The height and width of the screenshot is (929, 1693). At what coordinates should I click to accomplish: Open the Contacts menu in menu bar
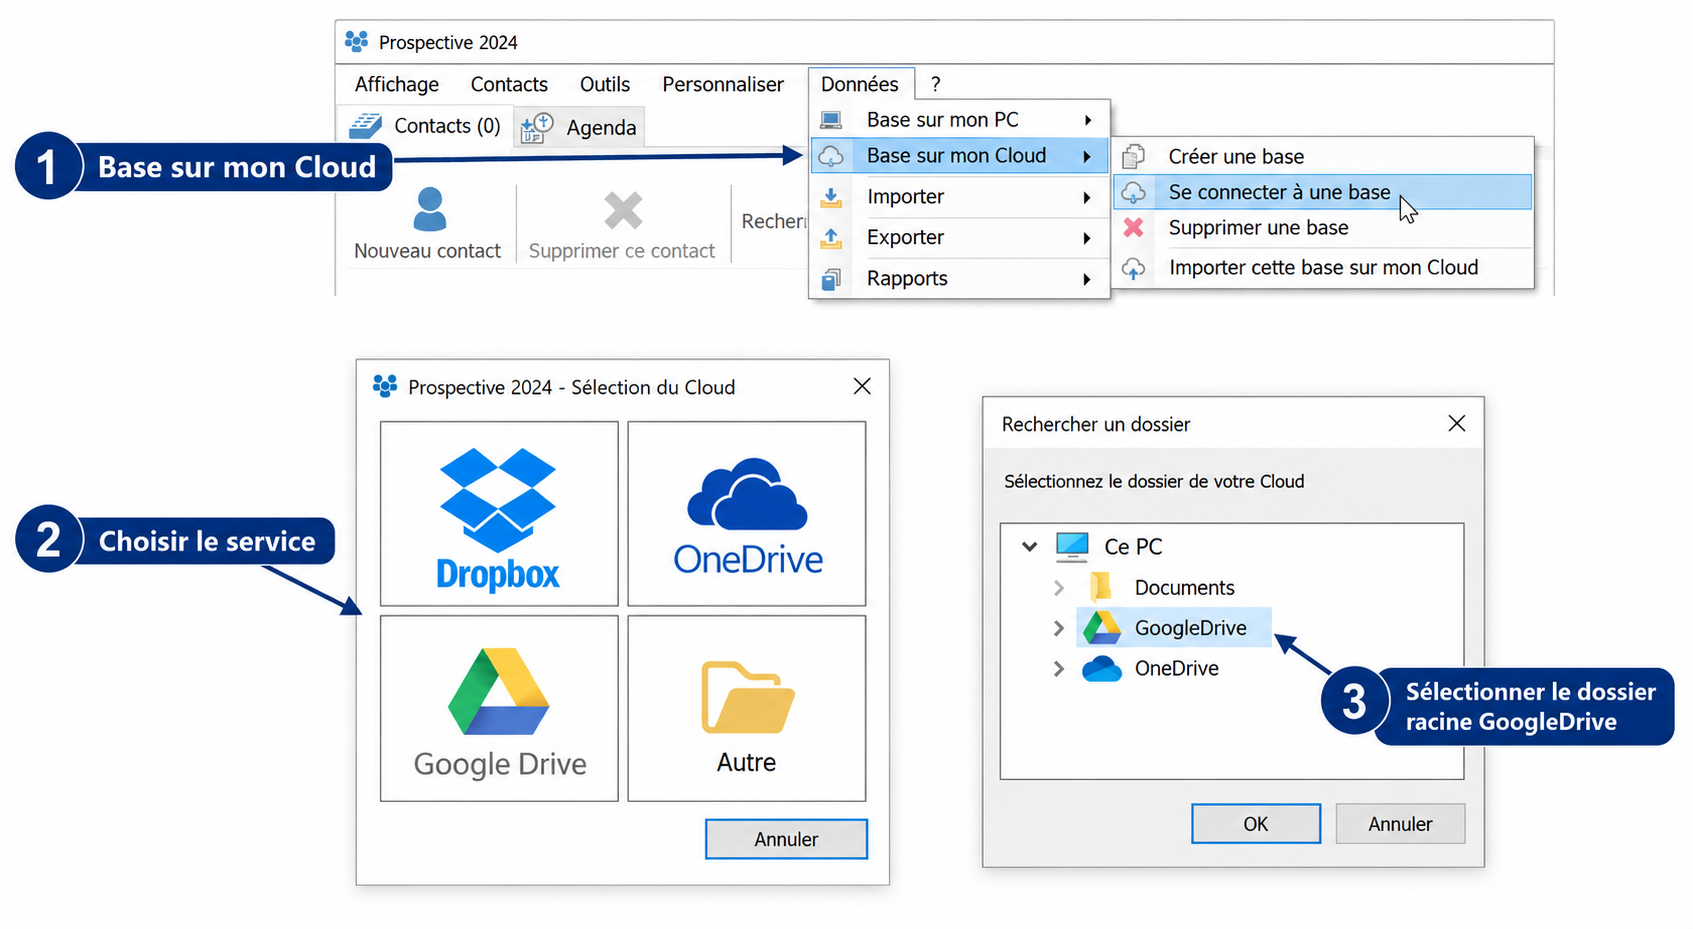(509, 84)
